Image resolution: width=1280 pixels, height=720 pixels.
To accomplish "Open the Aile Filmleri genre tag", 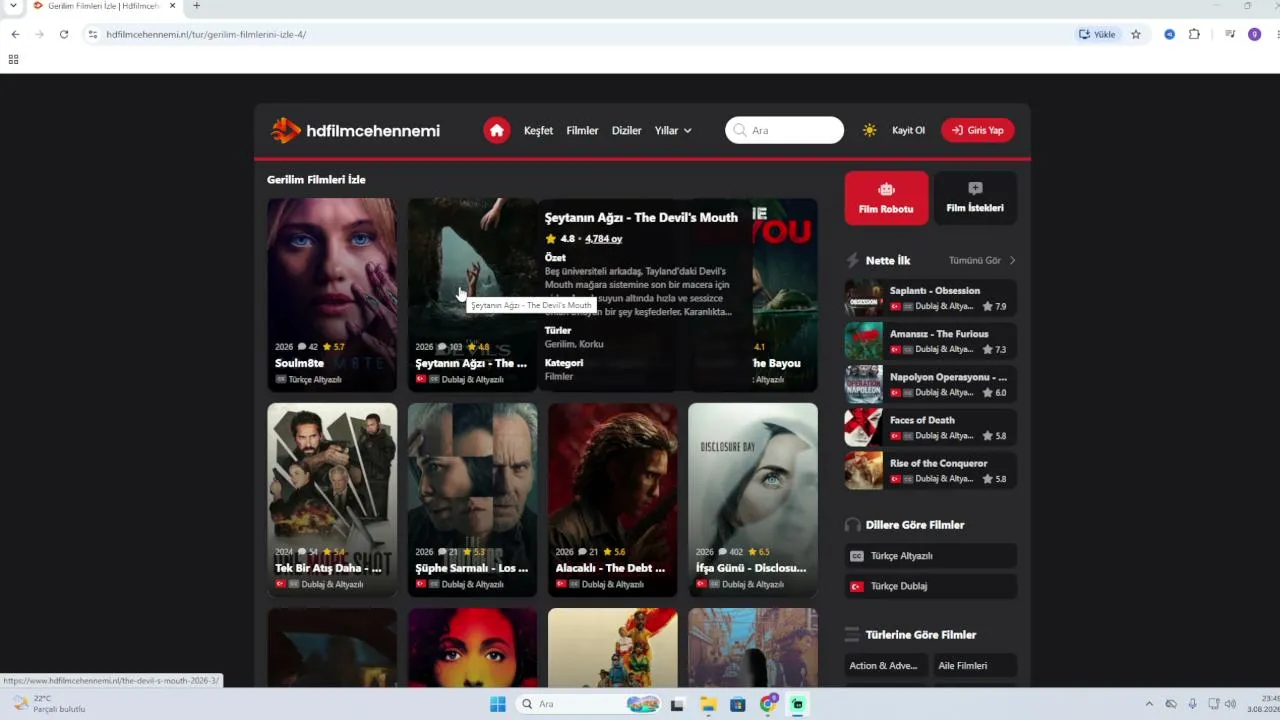I will 975,665.
